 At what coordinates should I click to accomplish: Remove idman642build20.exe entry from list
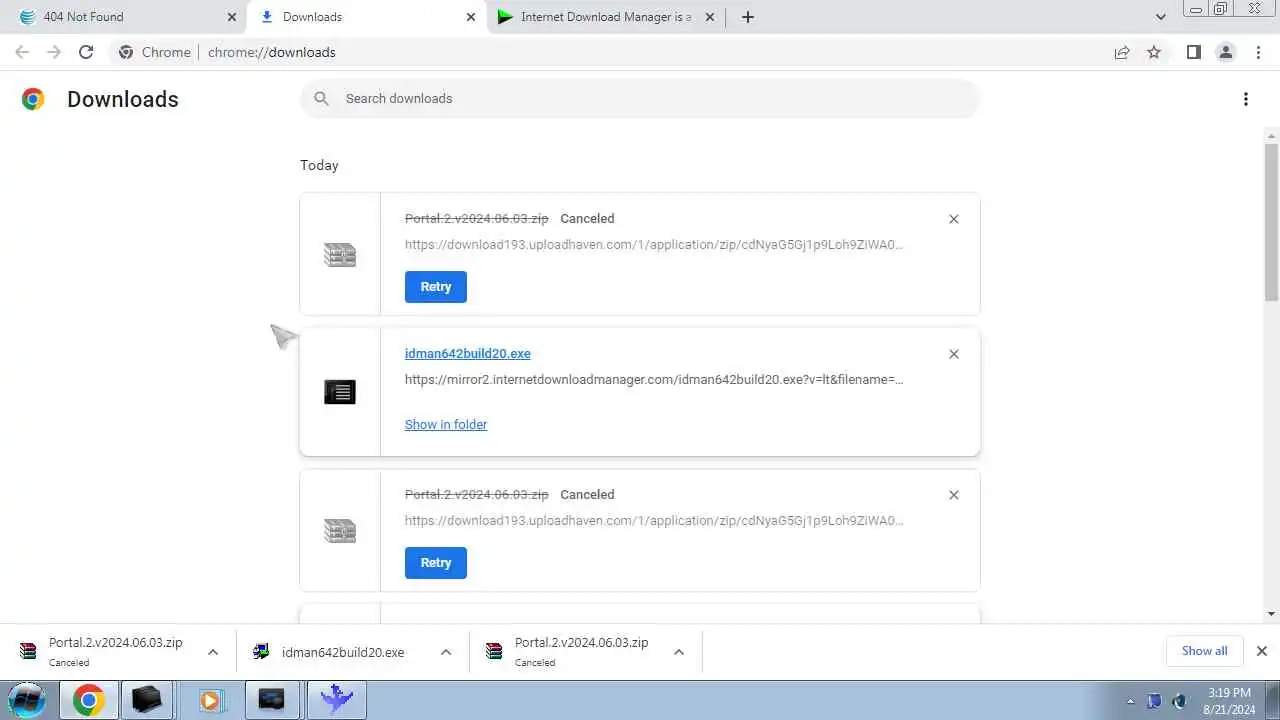(954, 354)
